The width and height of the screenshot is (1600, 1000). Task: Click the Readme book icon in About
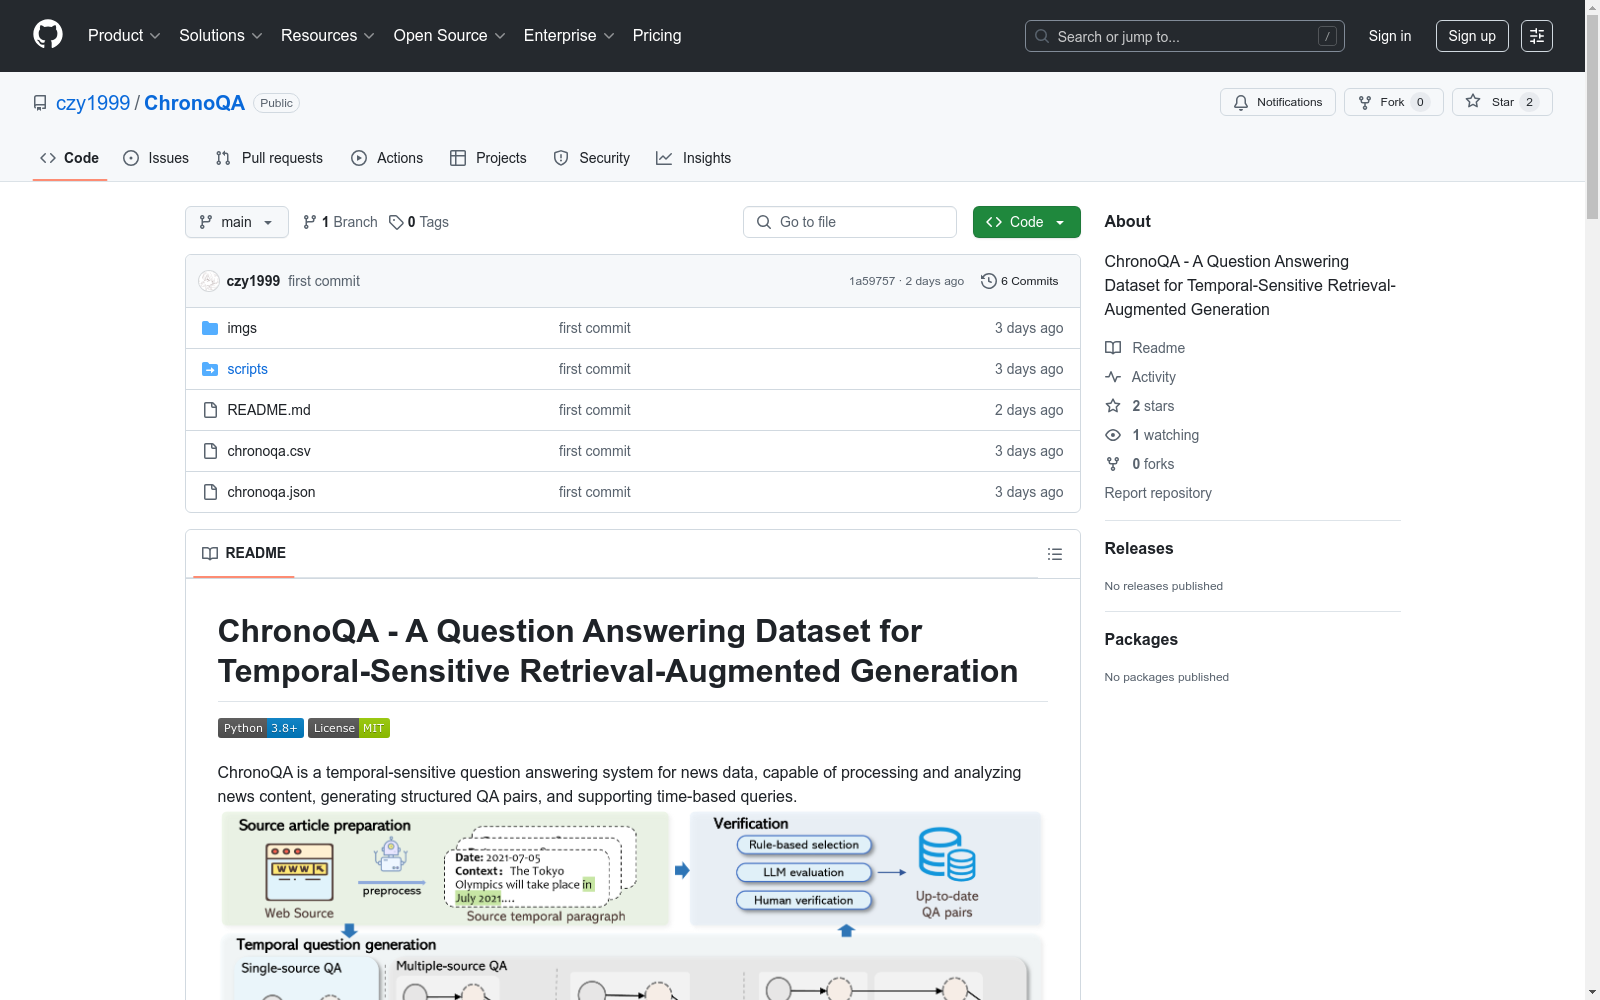tap(1113, 348)
